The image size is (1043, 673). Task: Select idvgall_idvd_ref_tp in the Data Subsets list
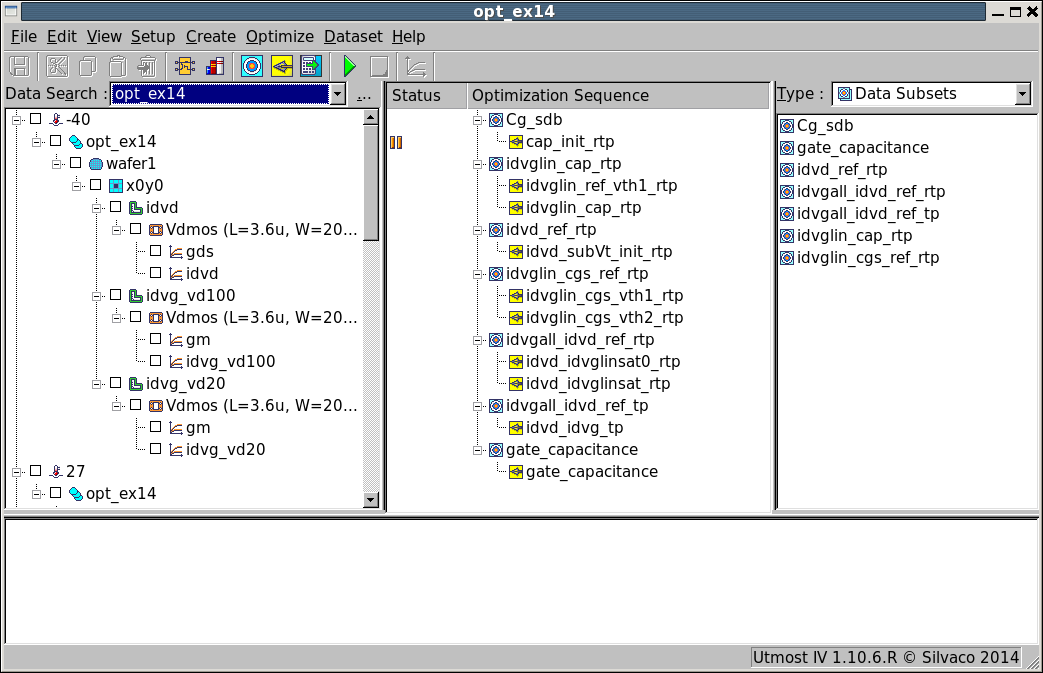tap(867, 213)
